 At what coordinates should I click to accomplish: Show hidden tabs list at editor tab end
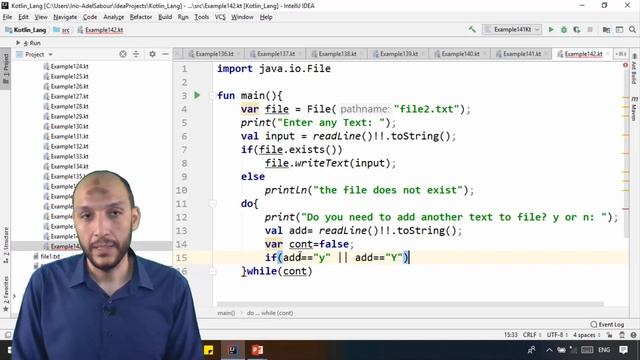coord(620,54)
